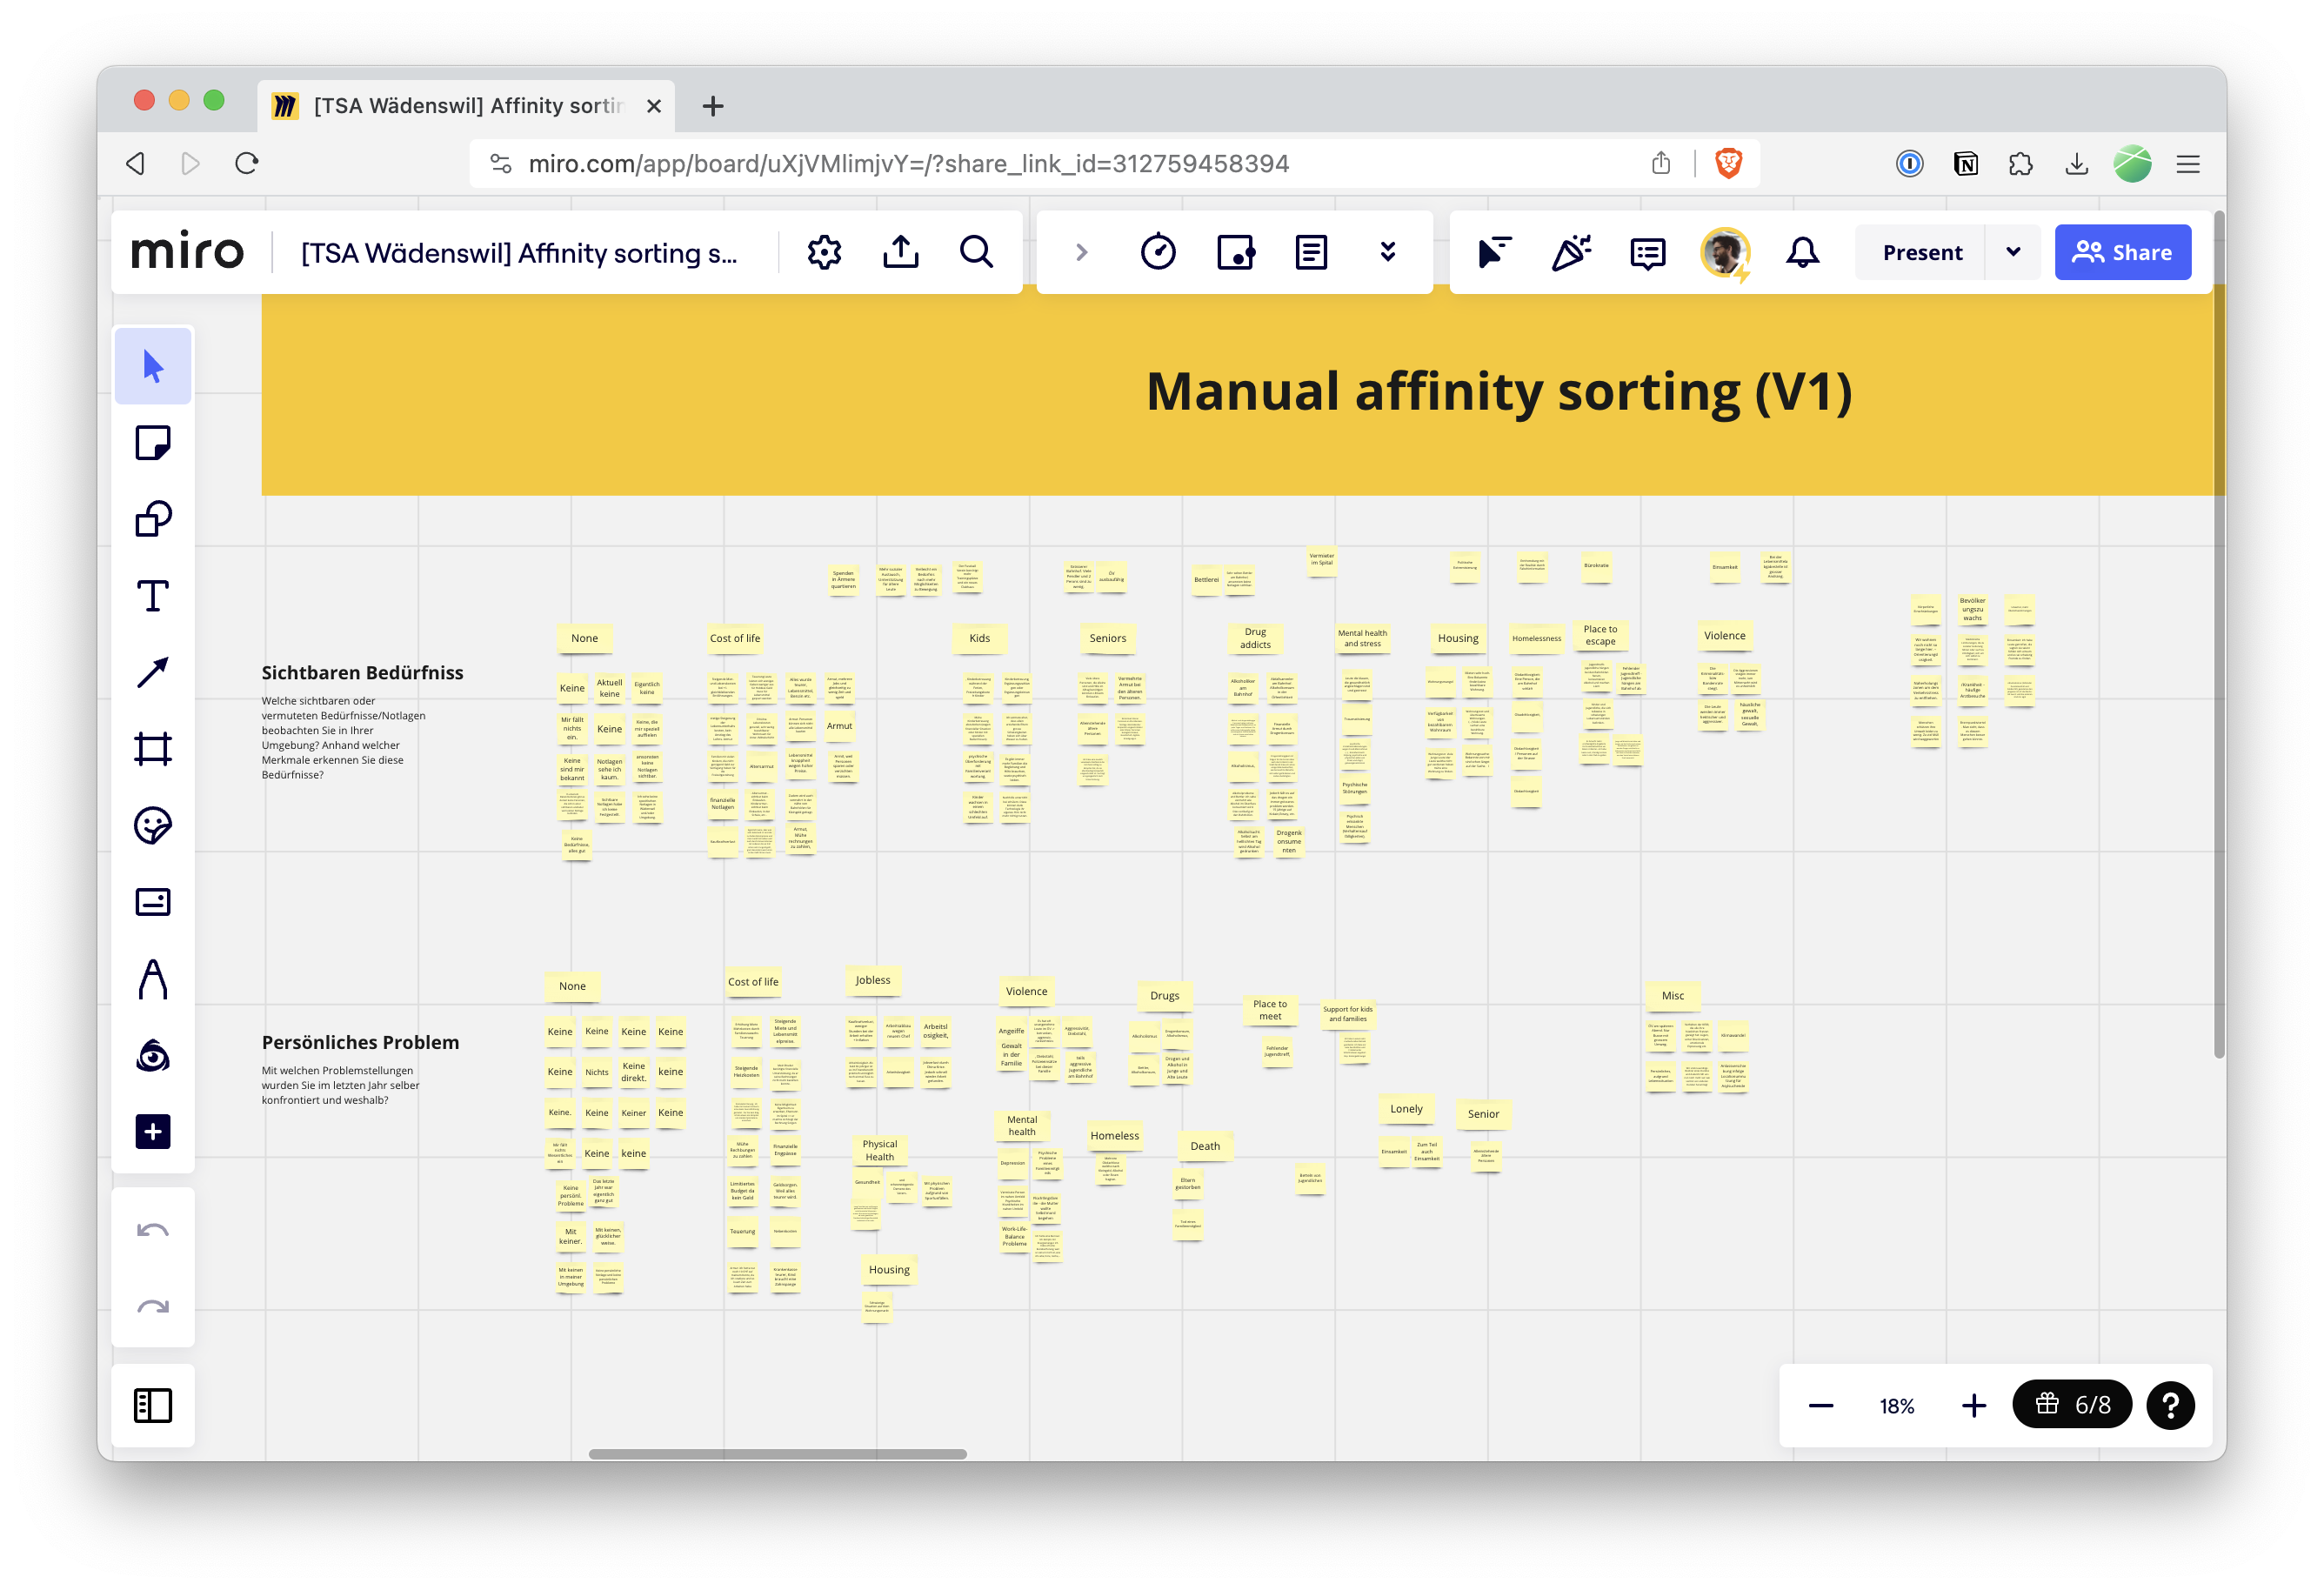Image resolution: width=2324 pixels, height=1590 pixels.
Task: Go back in browser history
Action: tap(136, 163)
